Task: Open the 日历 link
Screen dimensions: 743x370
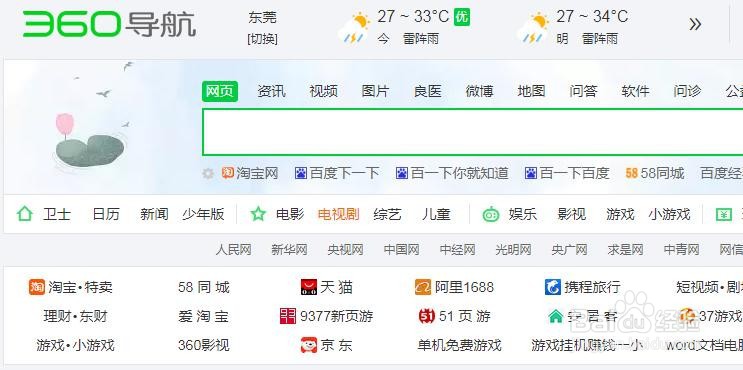Action: pyautogui.click(x=106, y=214)
